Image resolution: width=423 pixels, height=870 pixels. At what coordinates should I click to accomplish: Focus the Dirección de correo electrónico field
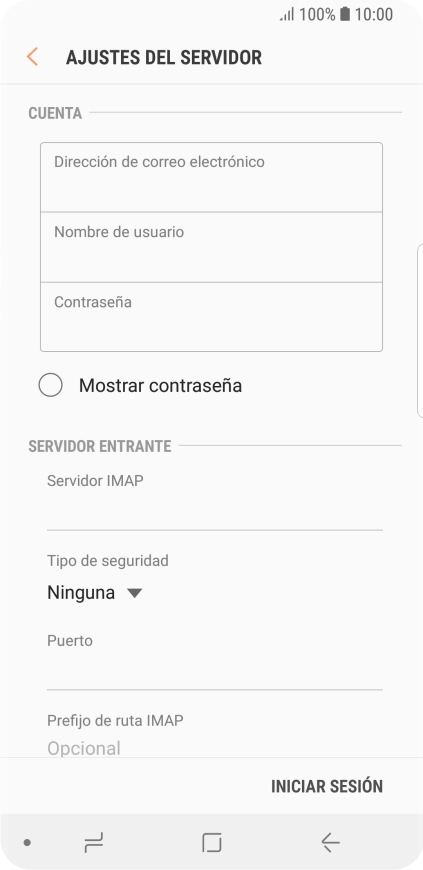pyautogui.click(x=212, y=177)
